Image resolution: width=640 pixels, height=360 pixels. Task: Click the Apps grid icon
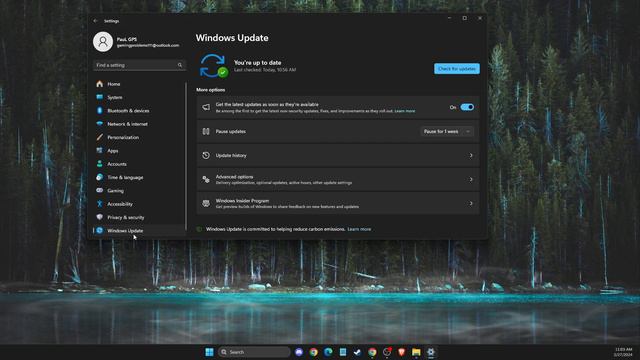pyautogui.click(x=100, y=151)
